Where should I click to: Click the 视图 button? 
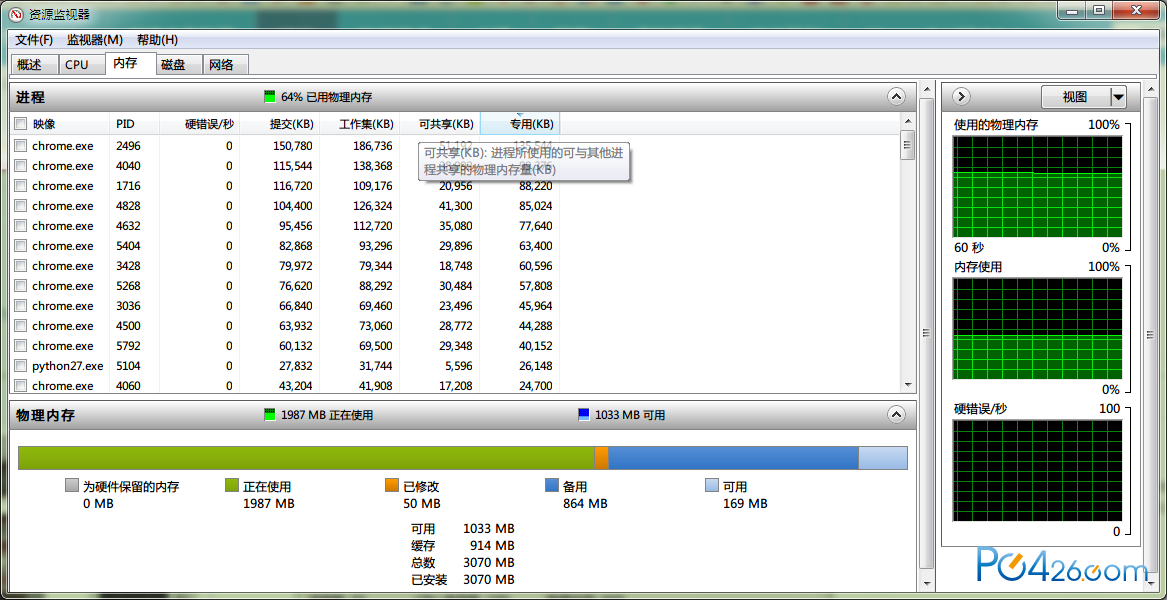[x=1075, y=97]
